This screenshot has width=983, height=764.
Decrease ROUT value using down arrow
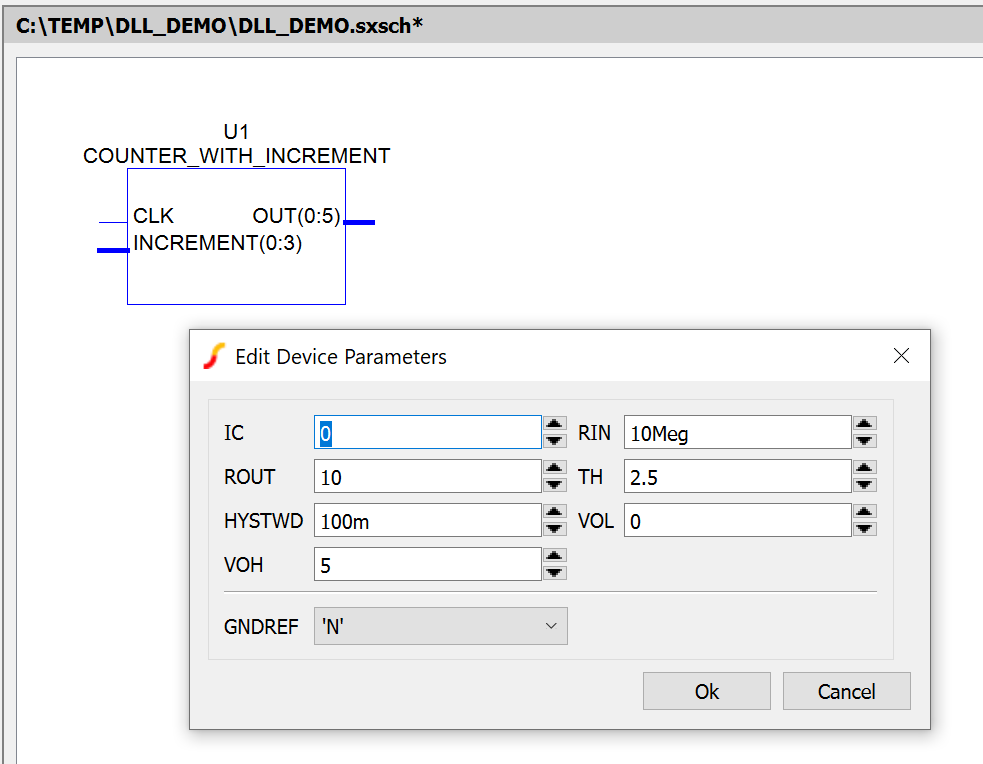(555, 485)
